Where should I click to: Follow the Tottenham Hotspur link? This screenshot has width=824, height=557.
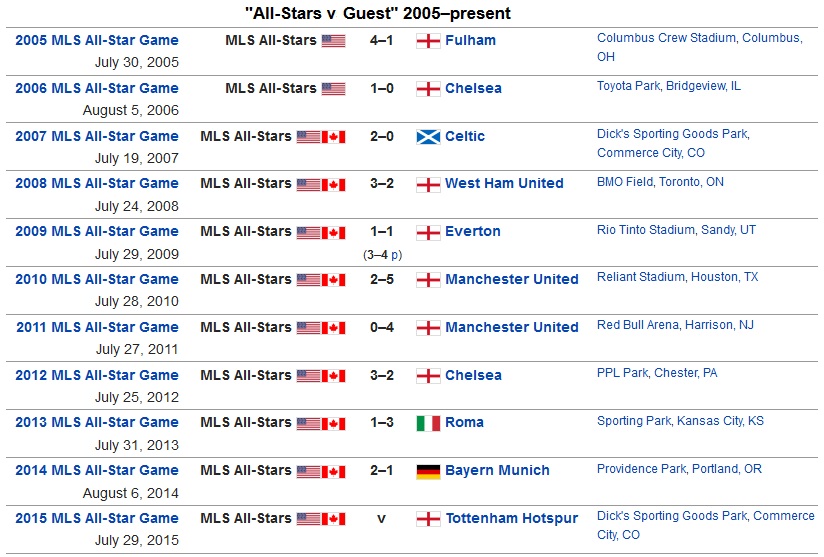511,519
